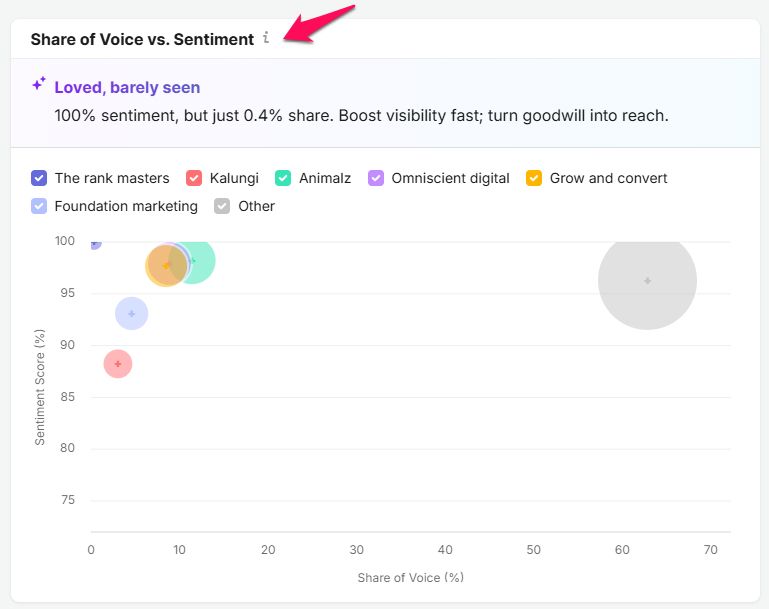The image size is (769, 609).
Task: Click the Loved, barely seen insight heading
Action: [x=127, y=87]
